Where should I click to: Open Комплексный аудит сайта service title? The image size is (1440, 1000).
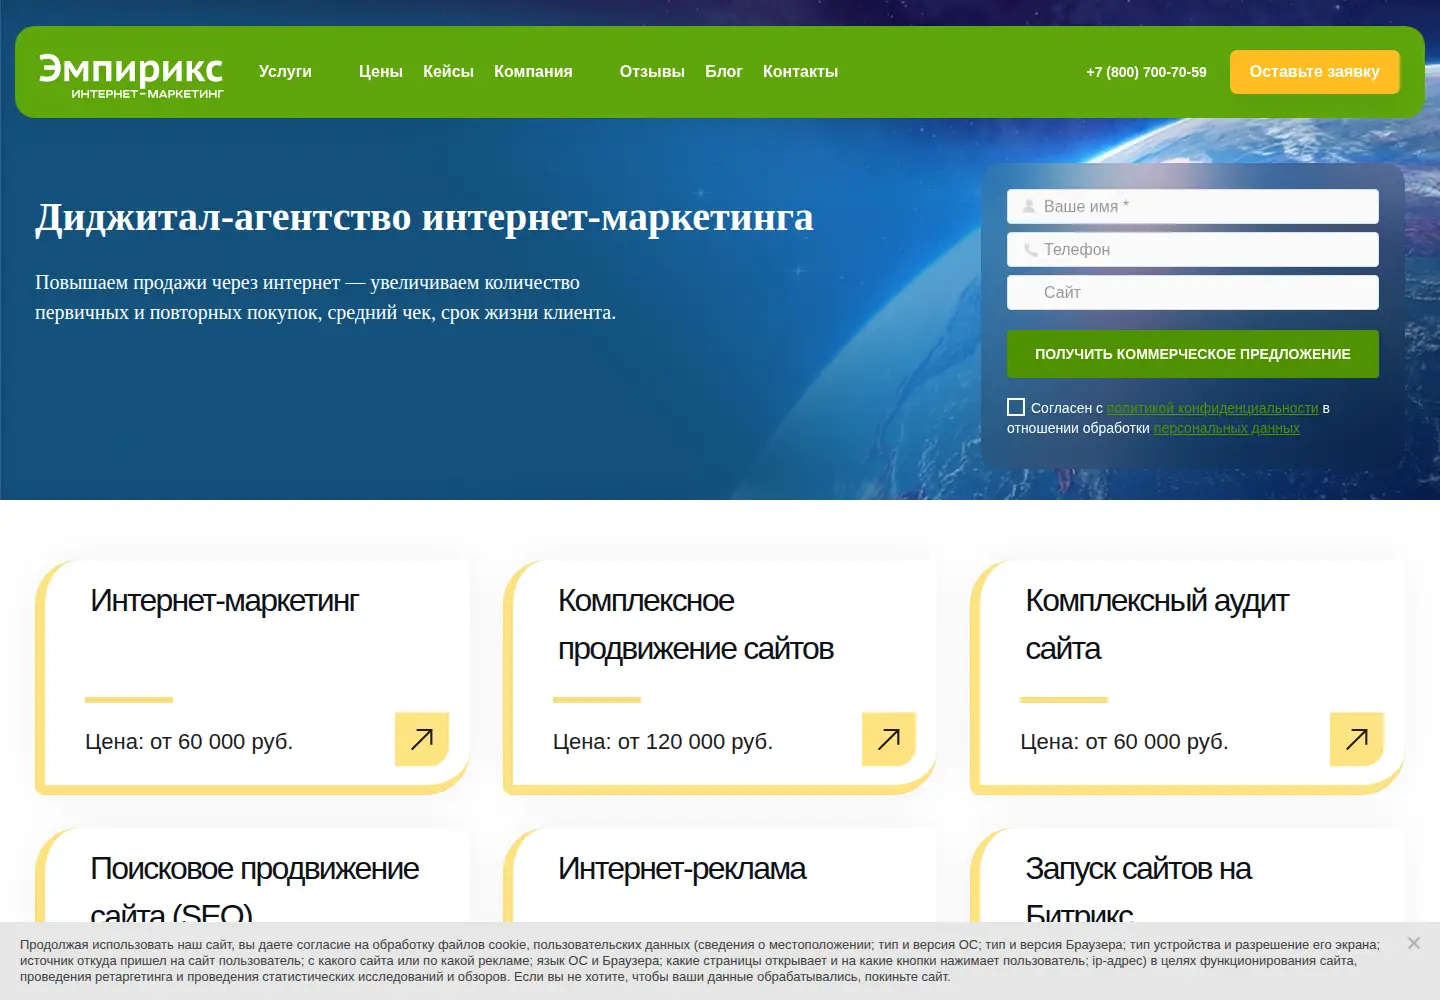[1157, 625]
